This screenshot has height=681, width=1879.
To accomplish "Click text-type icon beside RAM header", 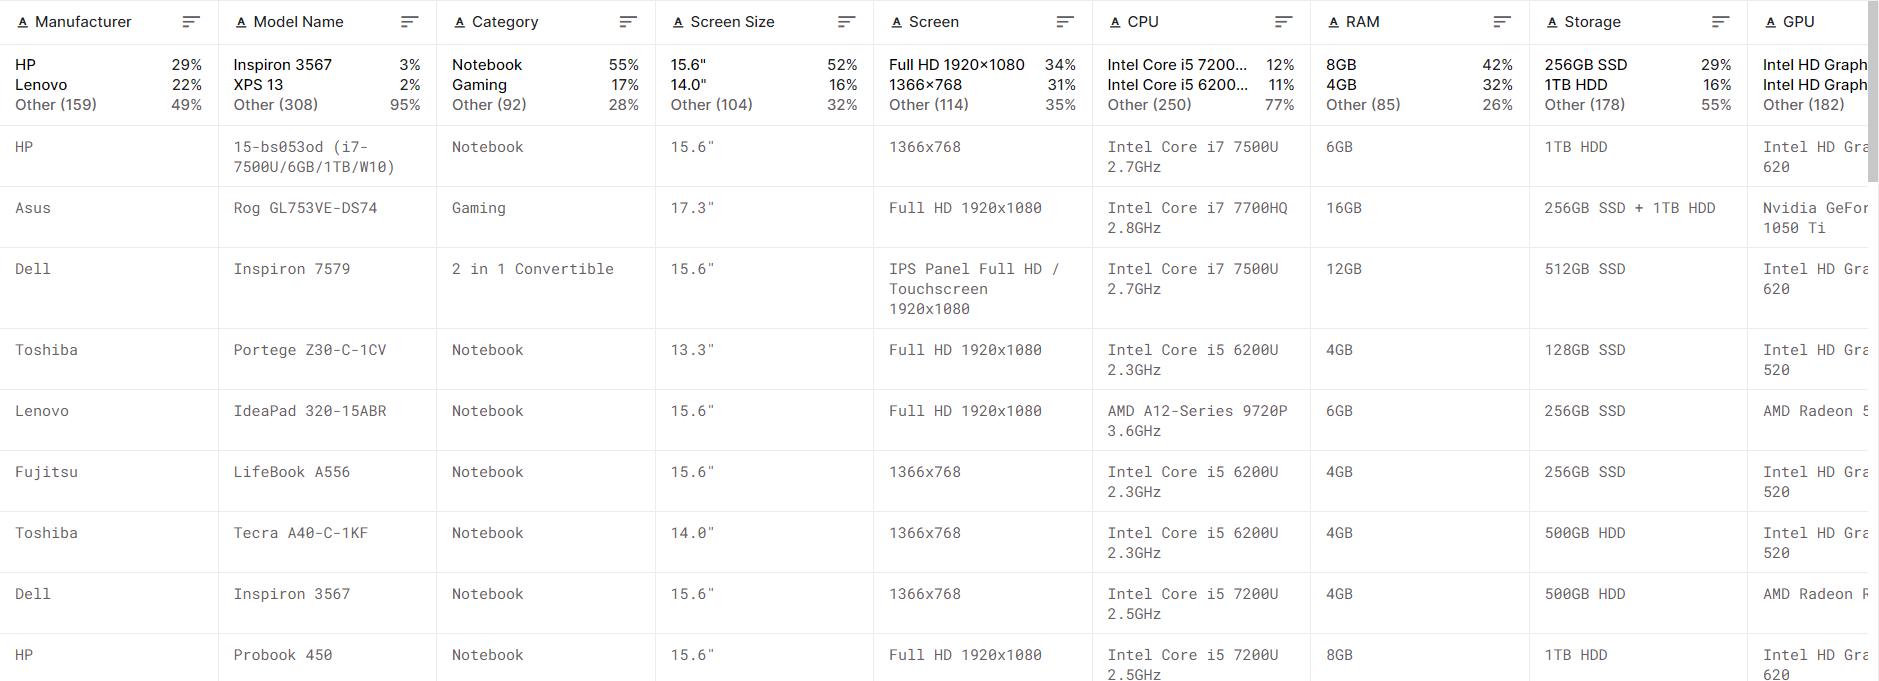I will click(x=1333, y=22).
